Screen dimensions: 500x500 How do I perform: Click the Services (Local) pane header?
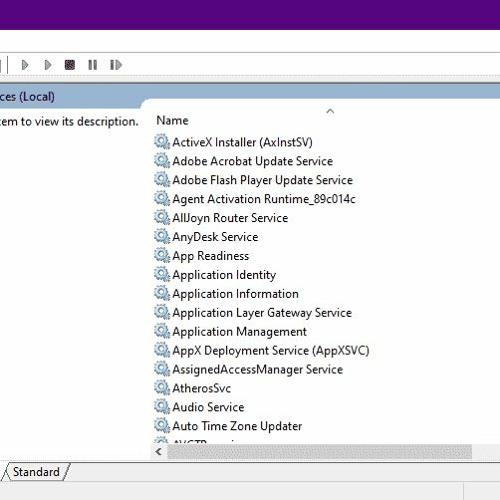tap(27, 97)
